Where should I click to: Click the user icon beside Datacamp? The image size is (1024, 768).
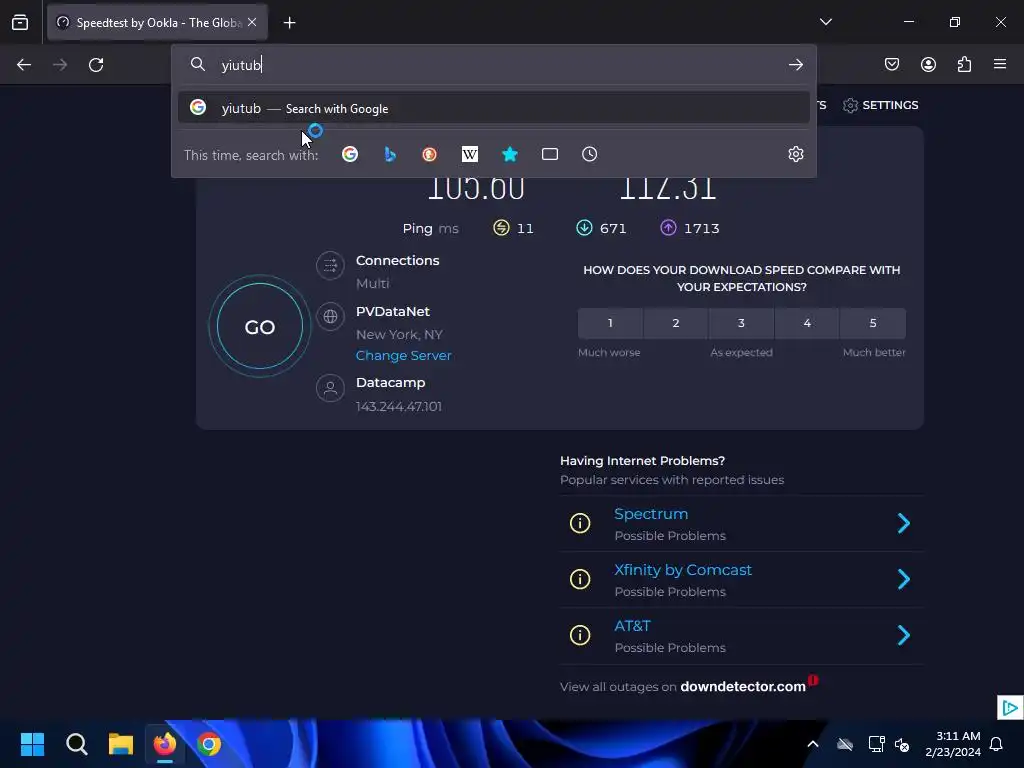point(330,389)
